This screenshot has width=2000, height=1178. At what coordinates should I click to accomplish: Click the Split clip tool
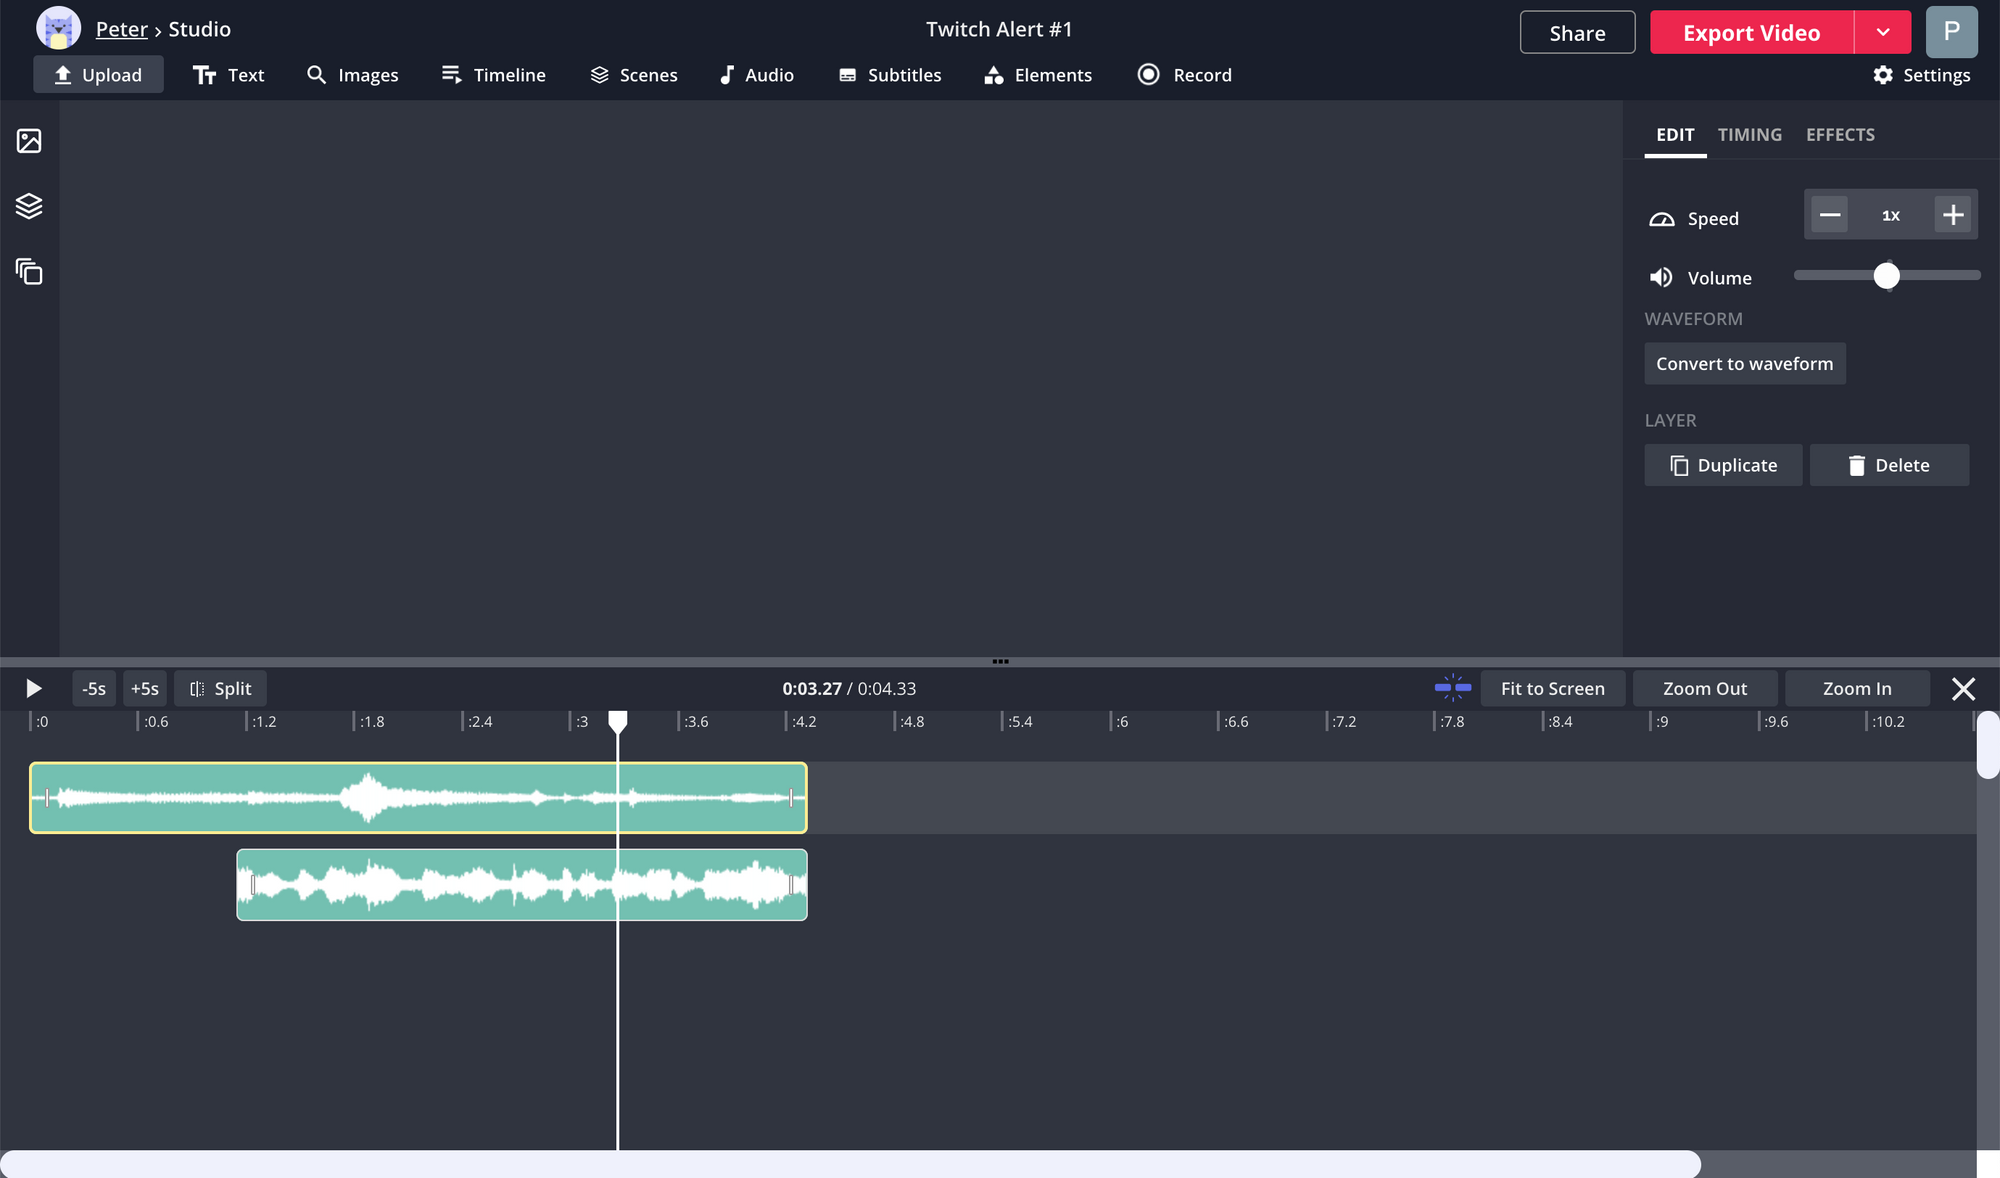pyautogui.click(x=220, y=688)
